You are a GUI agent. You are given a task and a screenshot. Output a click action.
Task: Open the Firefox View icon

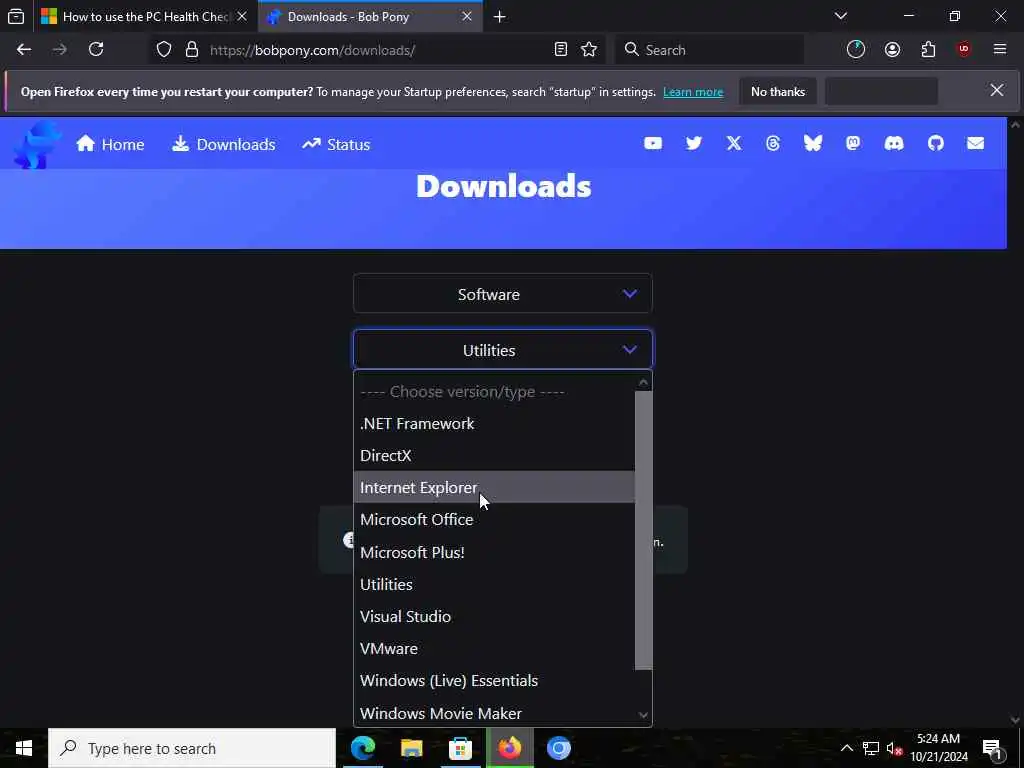16,17
